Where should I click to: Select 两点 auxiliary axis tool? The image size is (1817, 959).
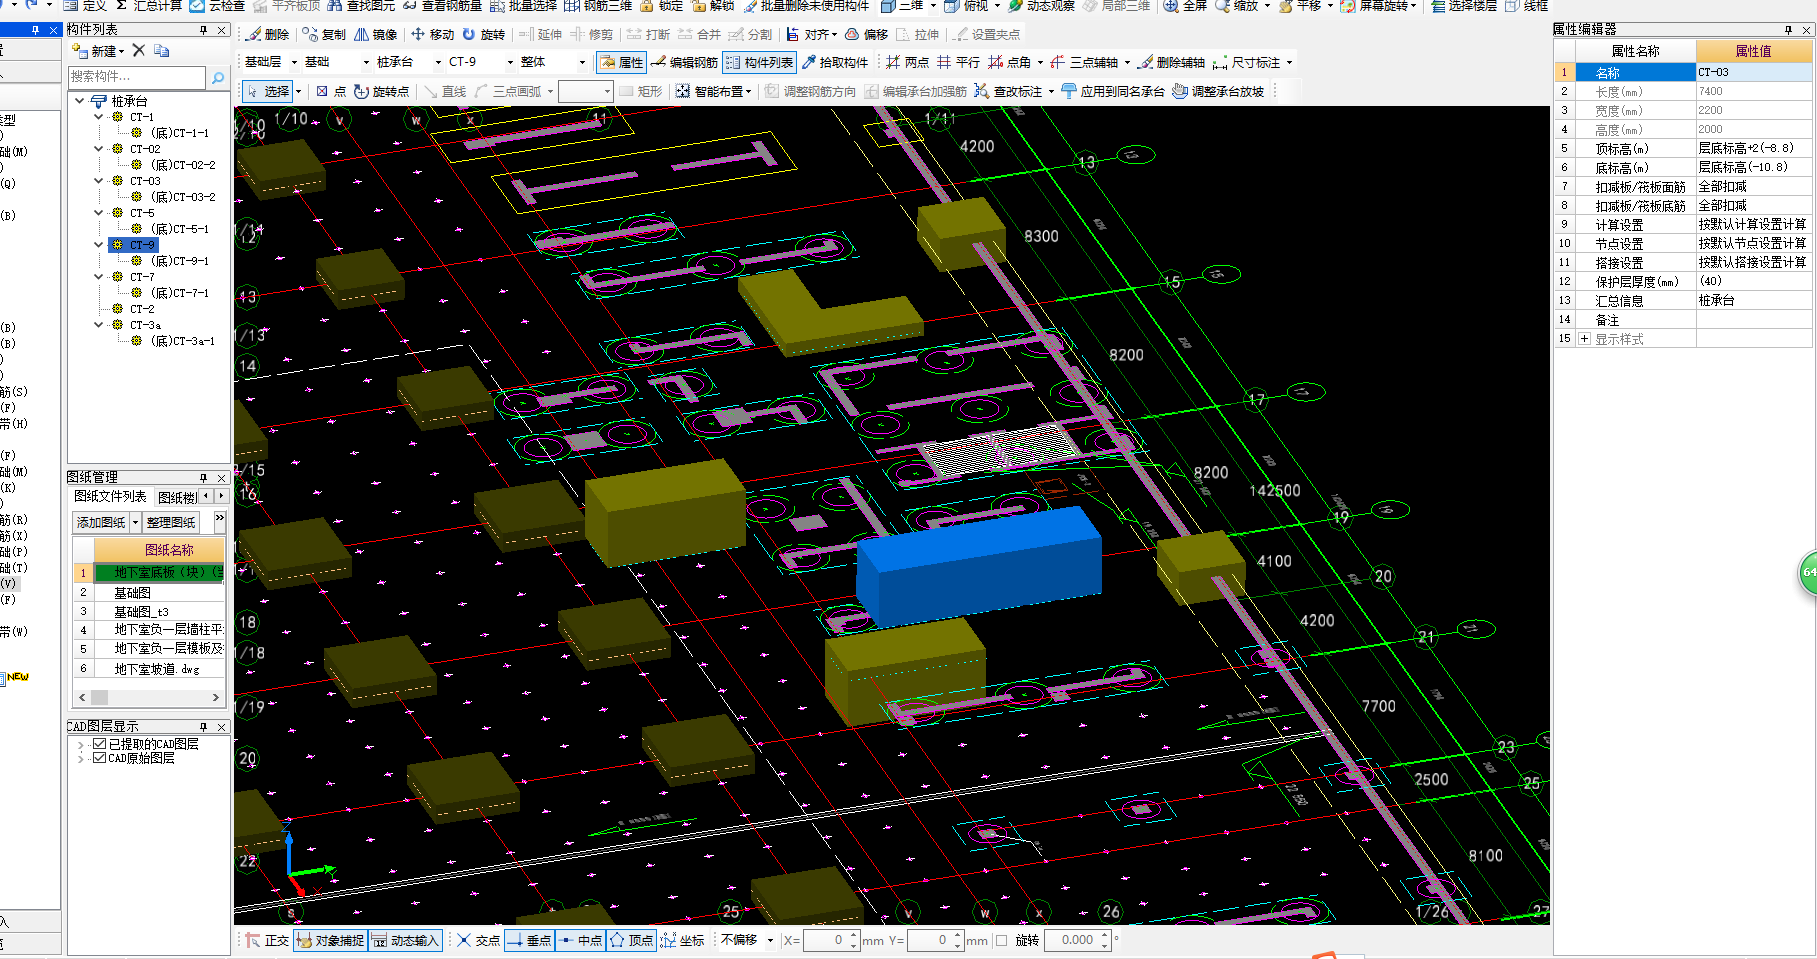tap(907, 62)
